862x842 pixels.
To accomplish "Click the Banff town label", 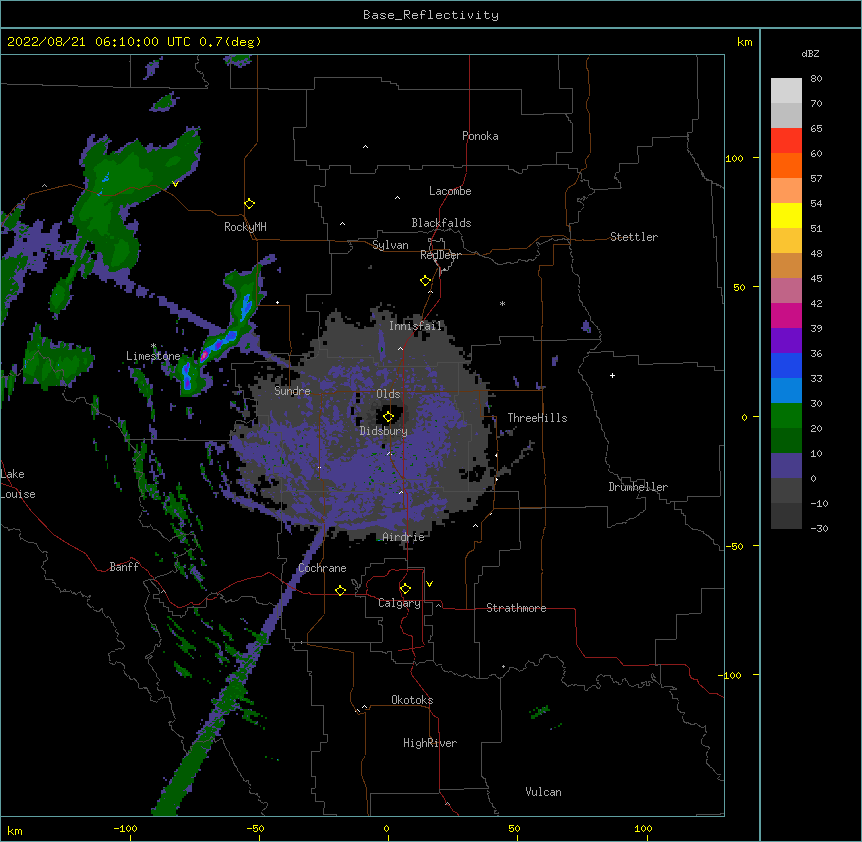I will (124, 567).
